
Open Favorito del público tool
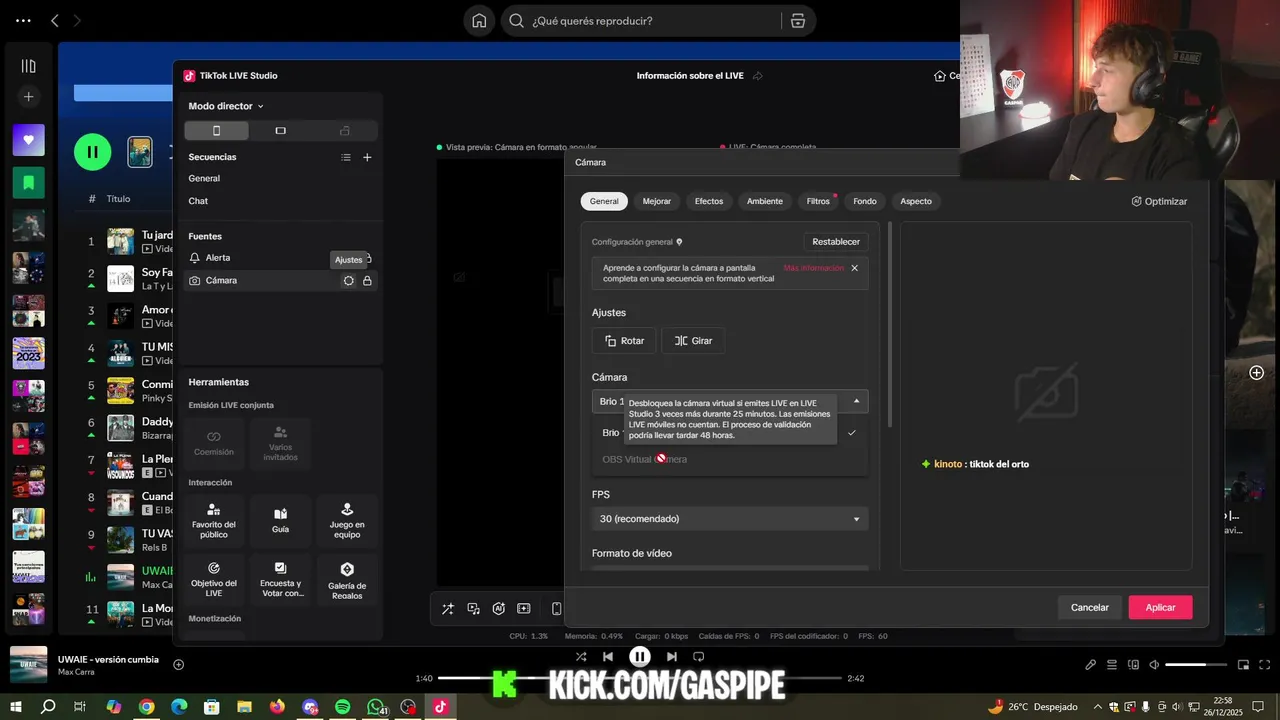pos(213,521)
